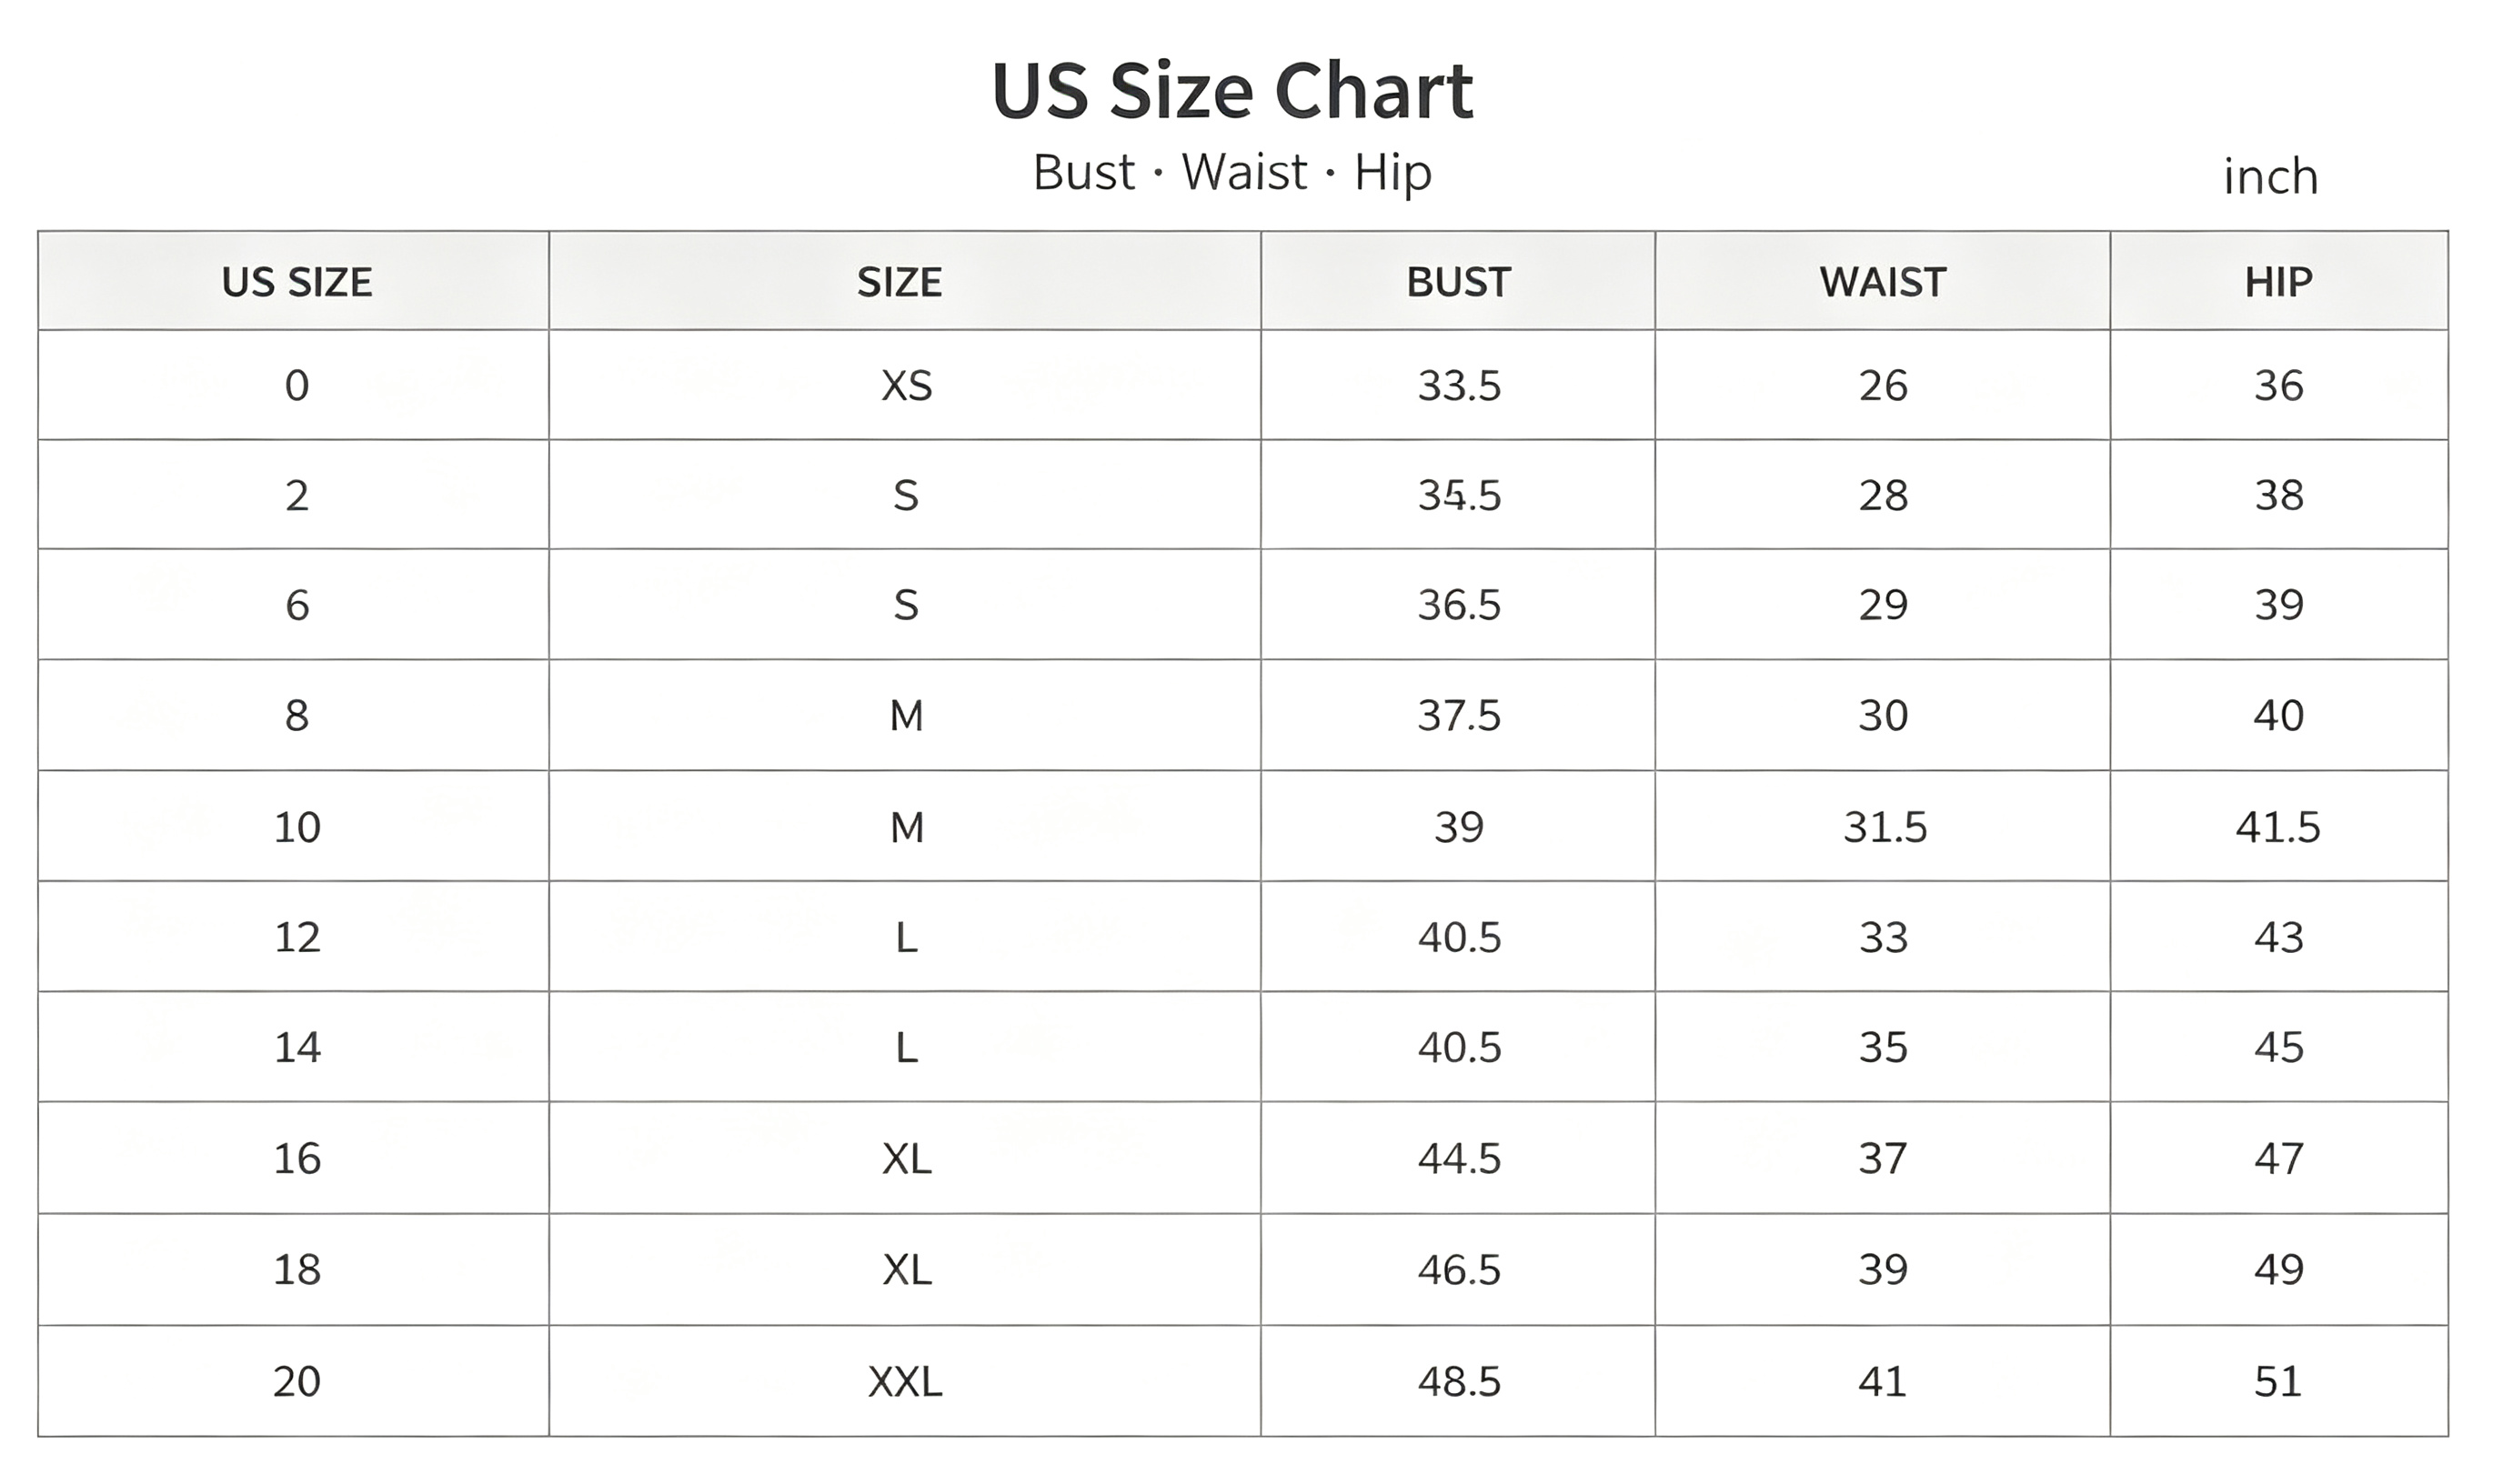
Task: Select the XS size cell
Action: click(906, 386)
